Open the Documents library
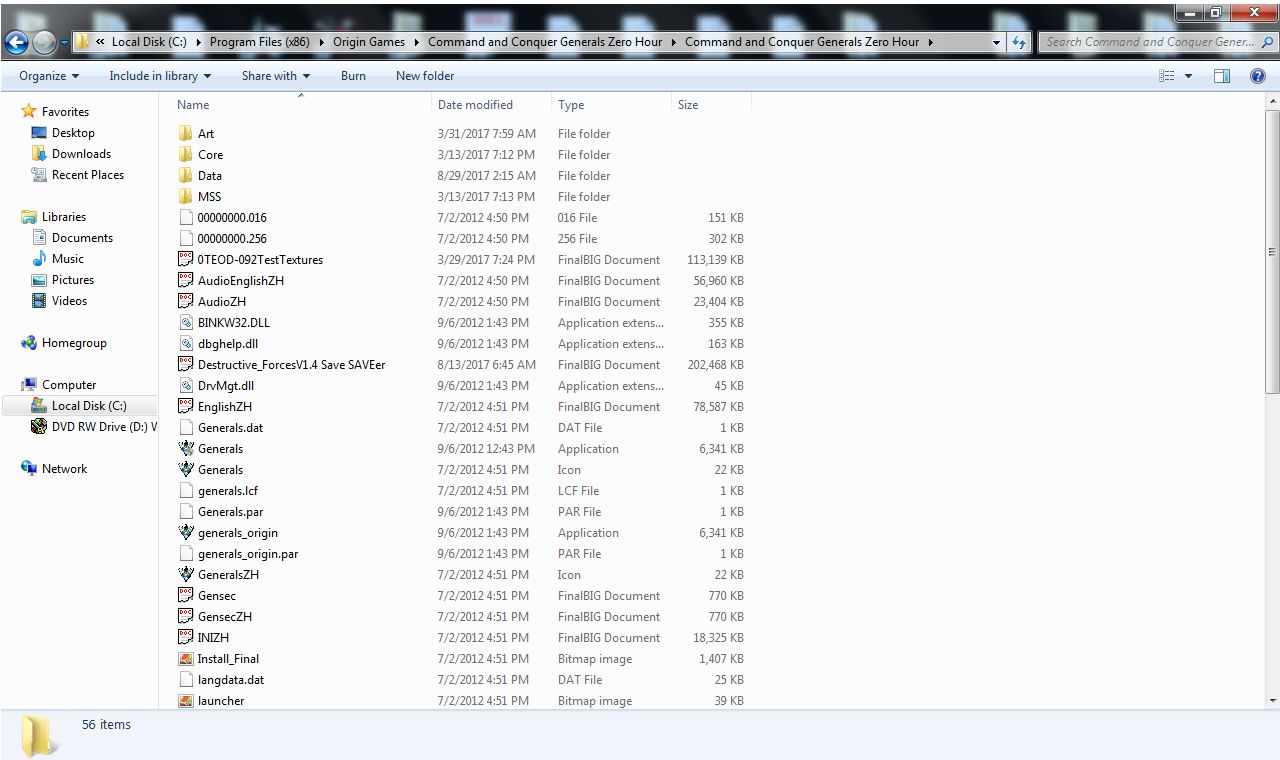The width and height of the screenshot is (1280, 760). point(82,238)
